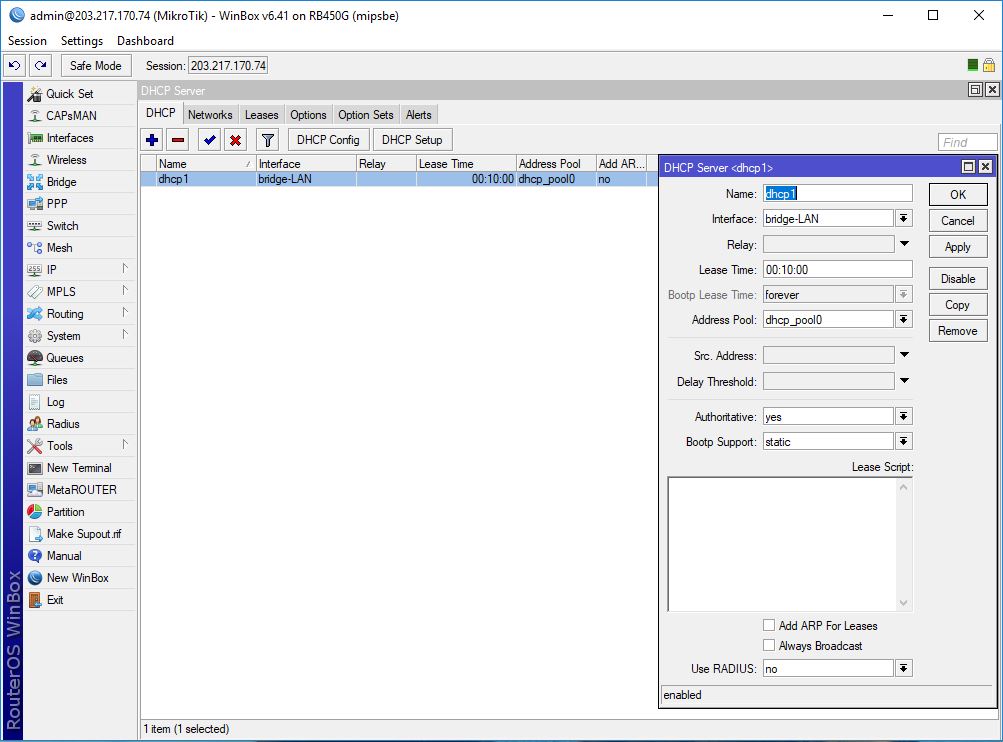
Task: Expand the Relay field arrow
Action: [904, 244]
